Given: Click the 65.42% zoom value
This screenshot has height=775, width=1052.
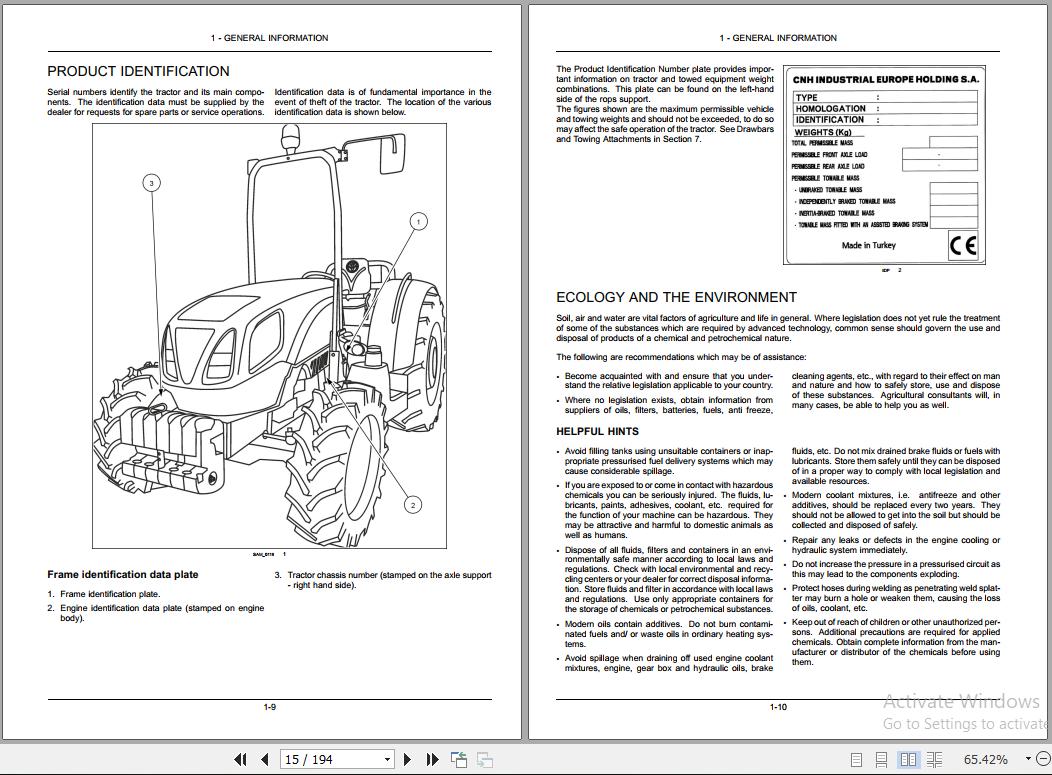Looking at the screenshot, I should click(986, 760).
